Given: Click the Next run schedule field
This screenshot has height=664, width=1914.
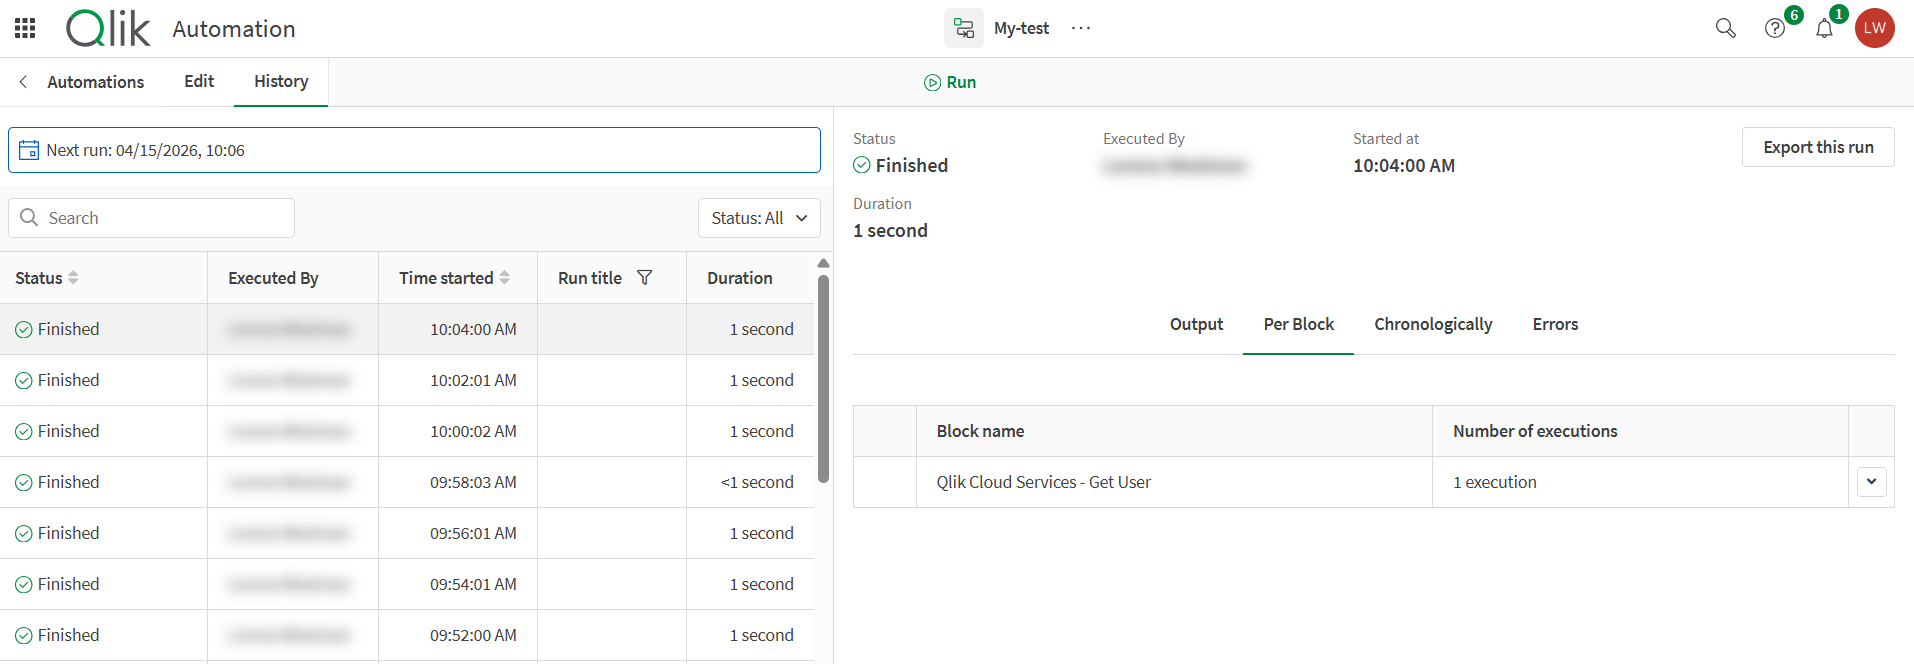Looking at the screenshot, I should pyautogui.click(x=414, y=150).
